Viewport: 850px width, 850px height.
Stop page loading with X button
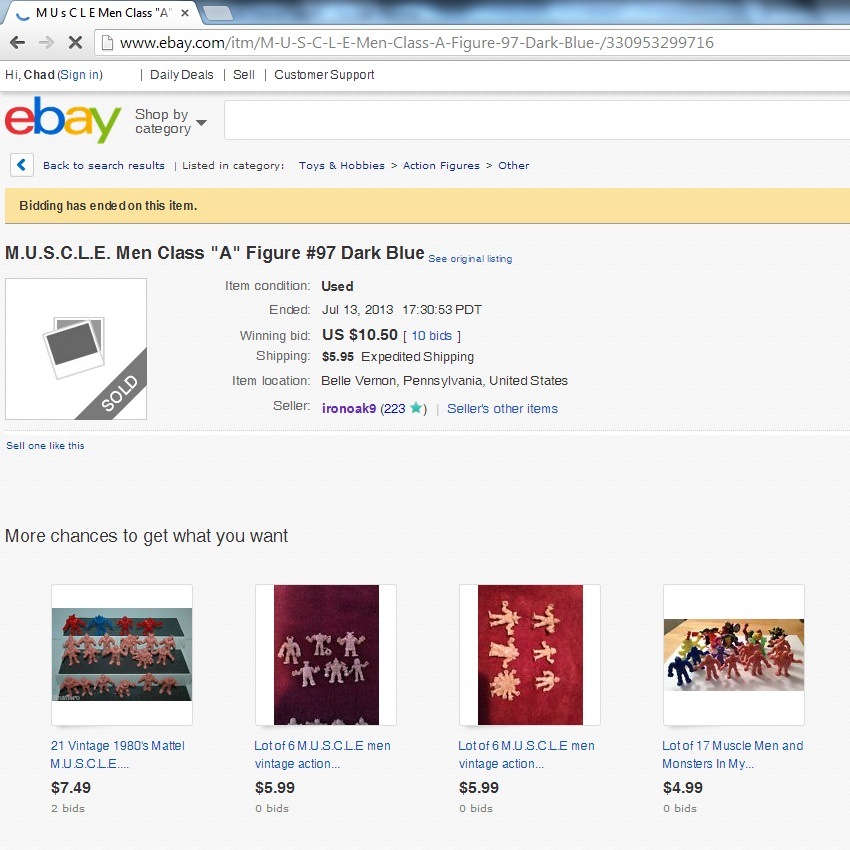click(x=75, y=42)
